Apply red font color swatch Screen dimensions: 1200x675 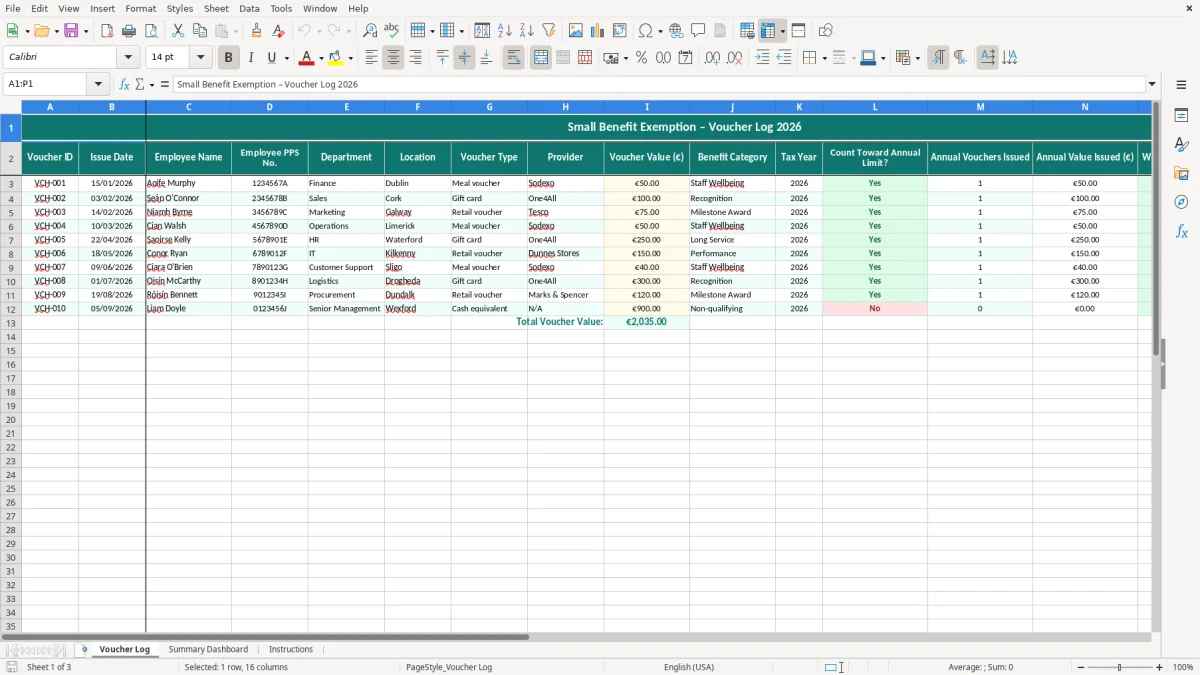308,58
